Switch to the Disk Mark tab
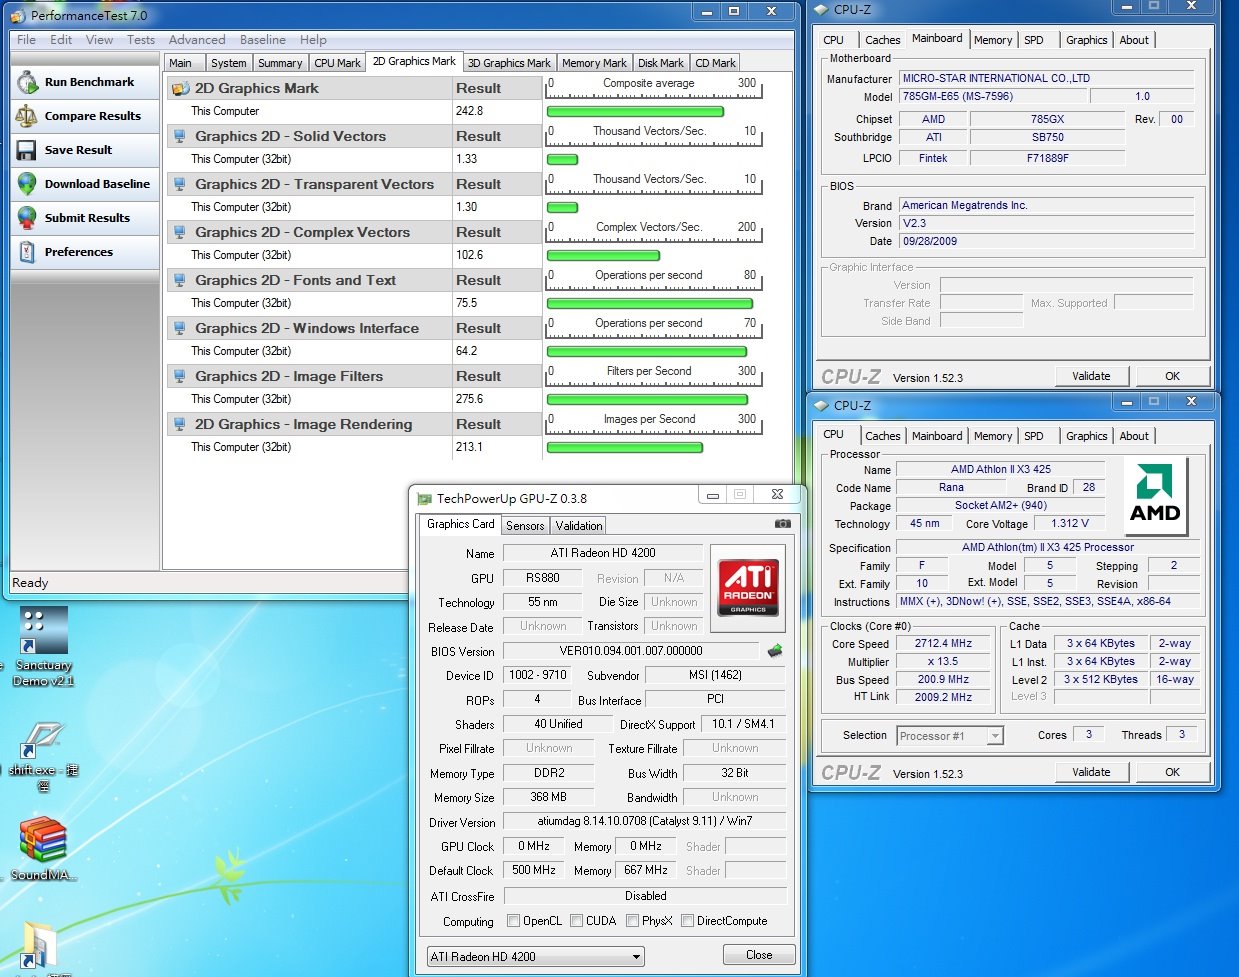The image size is (1239, 977). pyautogui.click(x=661, y=63)
